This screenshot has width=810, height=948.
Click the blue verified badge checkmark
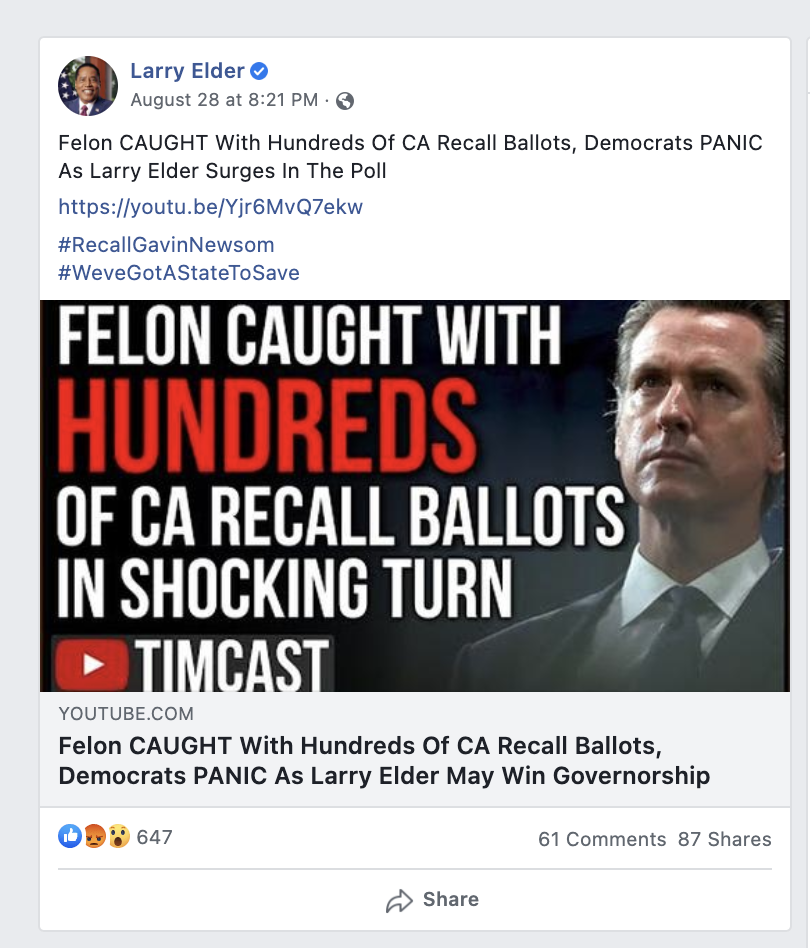pyautogui.click(x=259, y=71)
